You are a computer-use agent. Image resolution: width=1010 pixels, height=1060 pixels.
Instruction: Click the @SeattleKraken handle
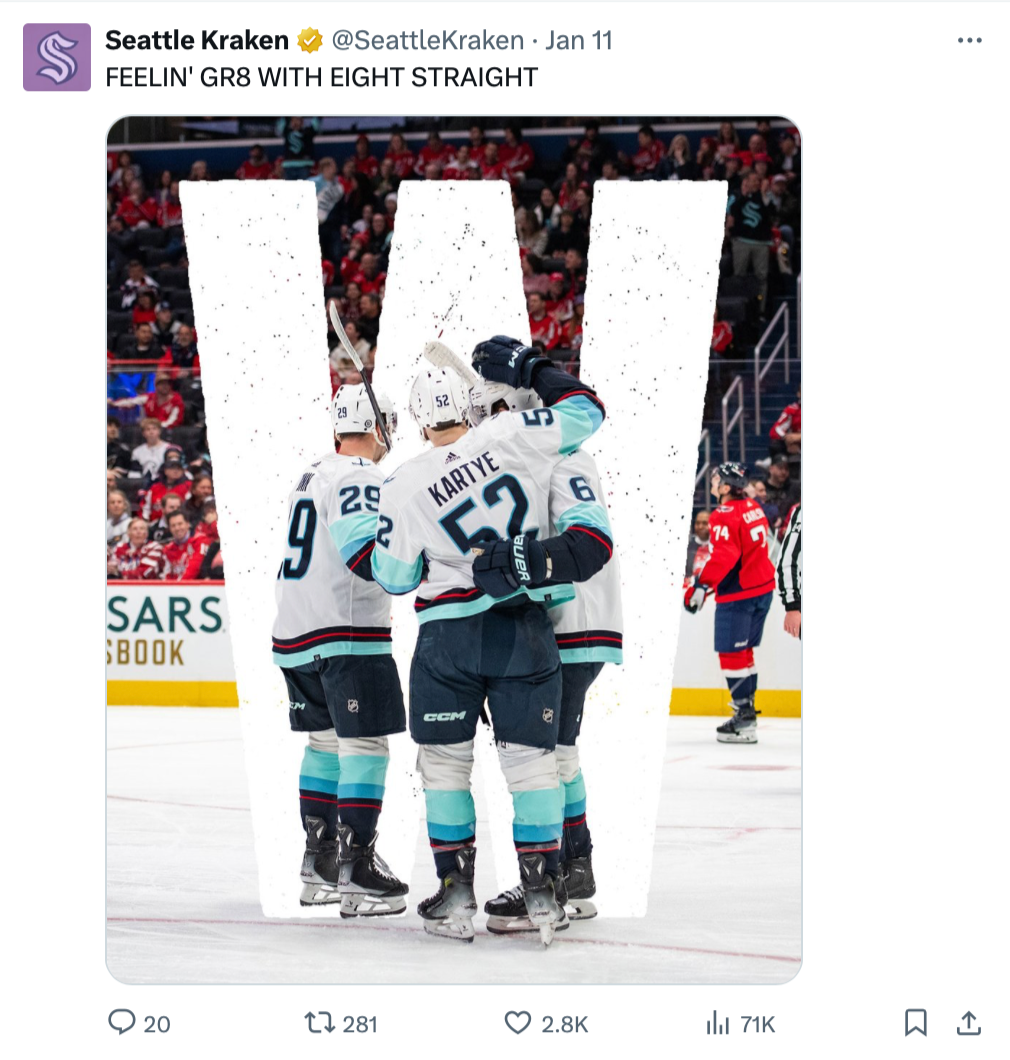[x=427, y=41]
